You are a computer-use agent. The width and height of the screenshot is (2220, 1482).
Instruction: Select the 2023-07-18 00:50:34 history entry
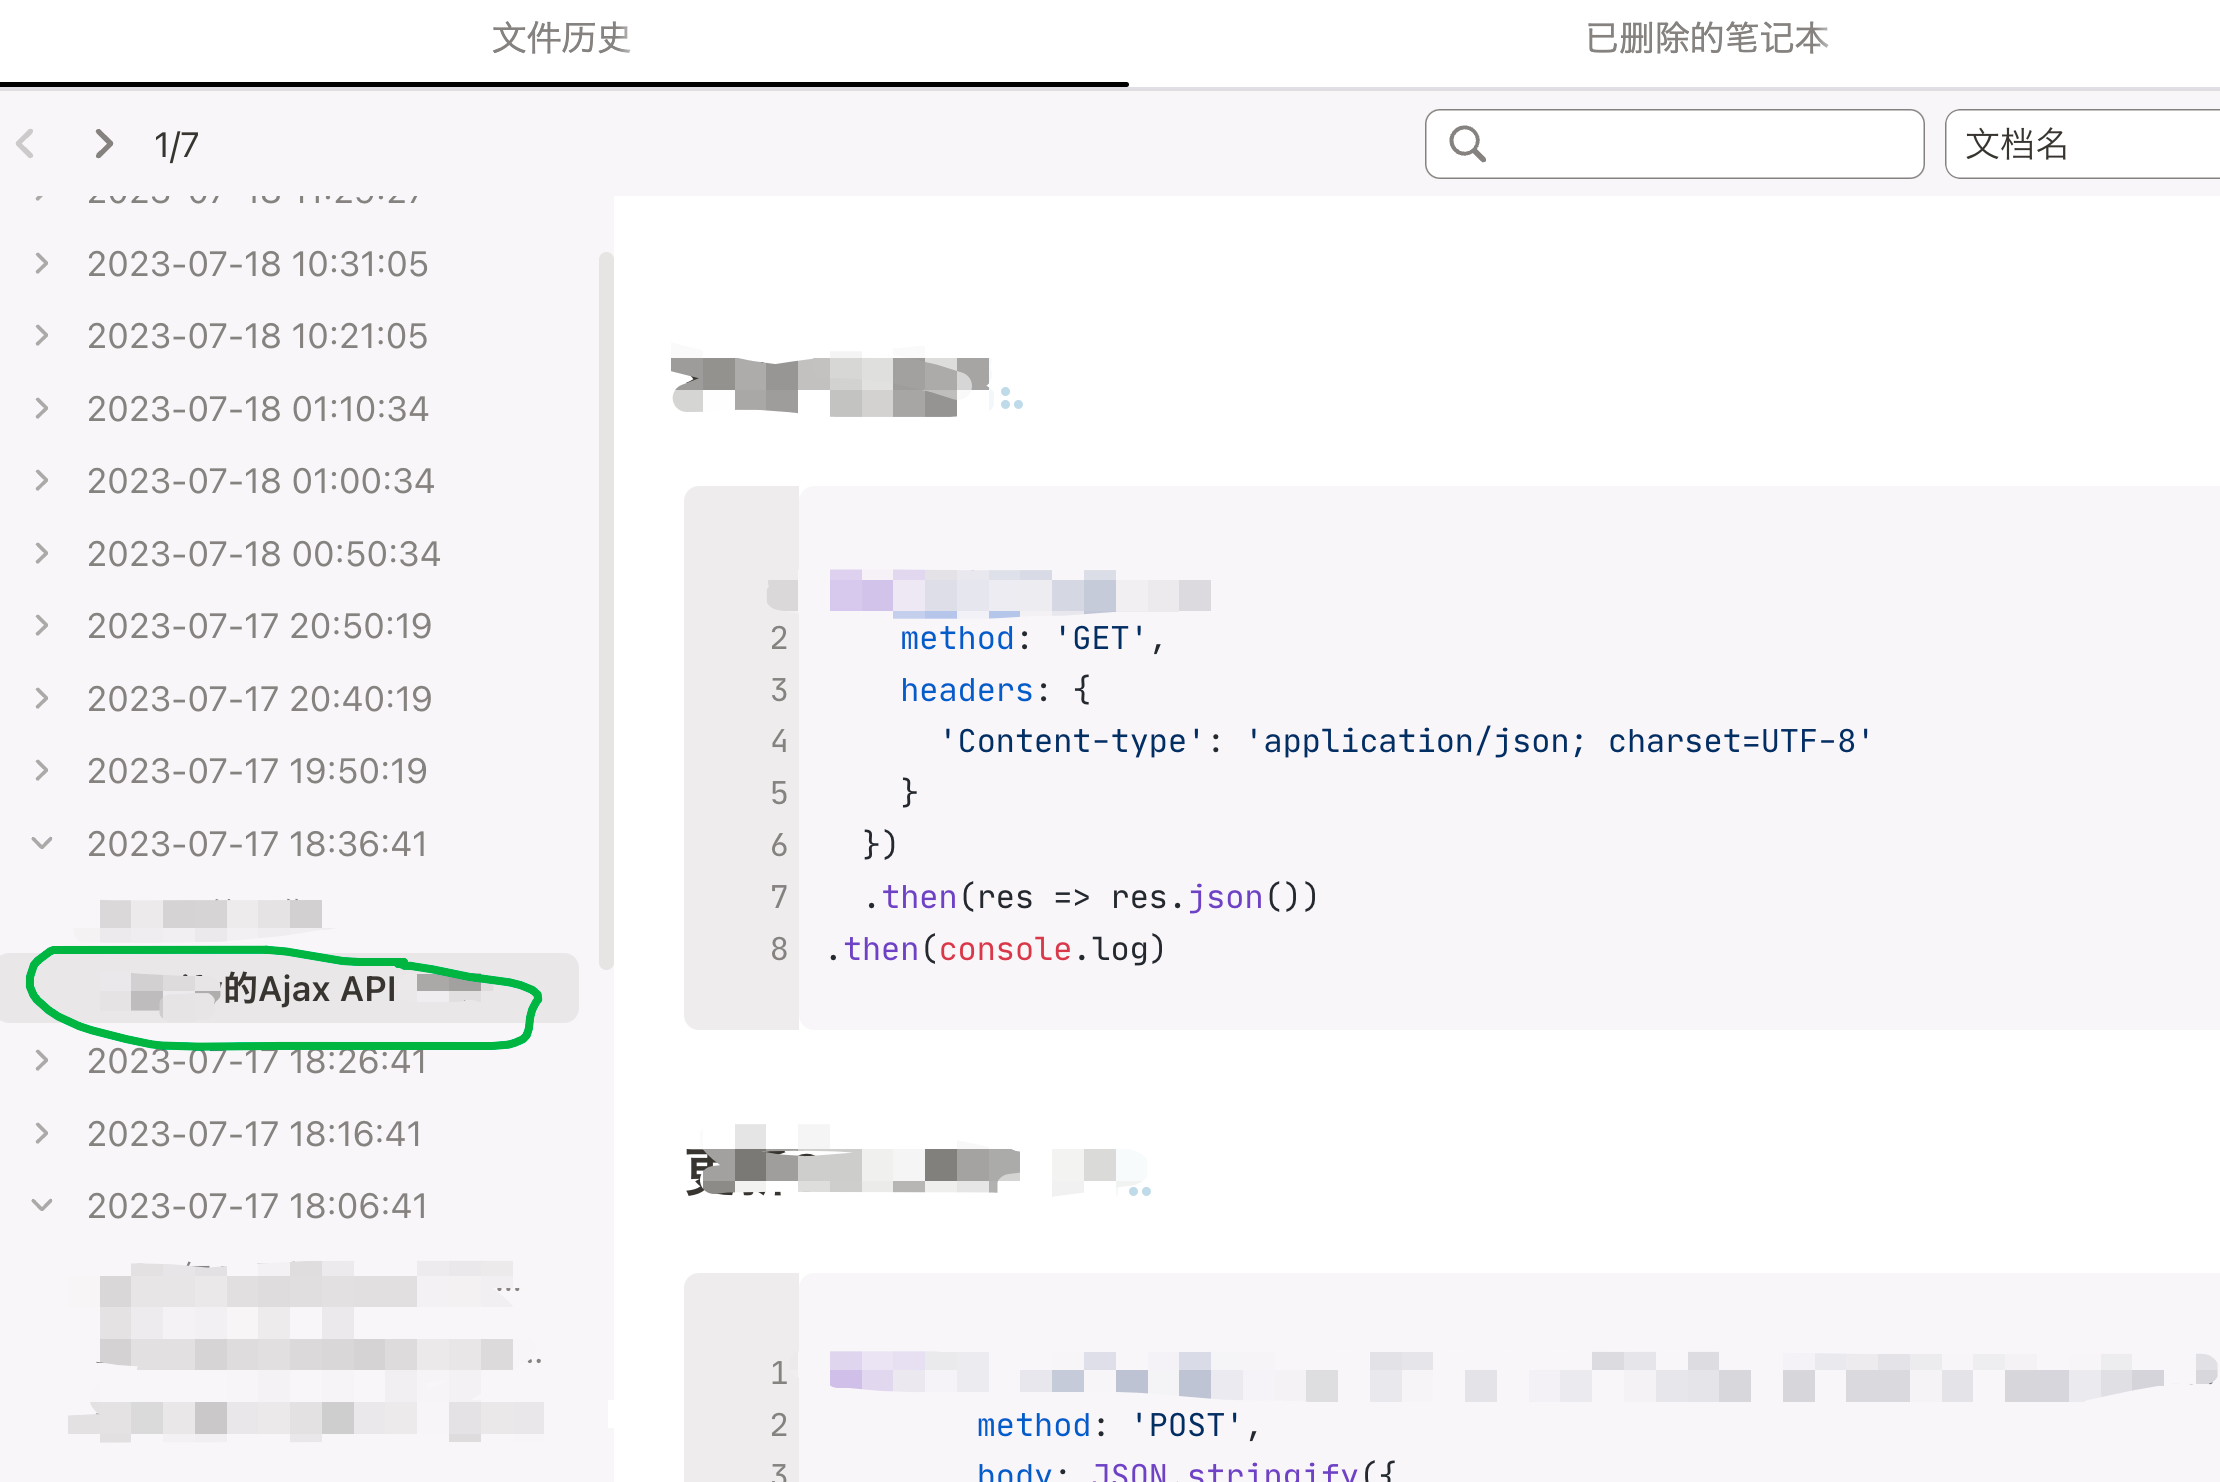pos(263,554)
